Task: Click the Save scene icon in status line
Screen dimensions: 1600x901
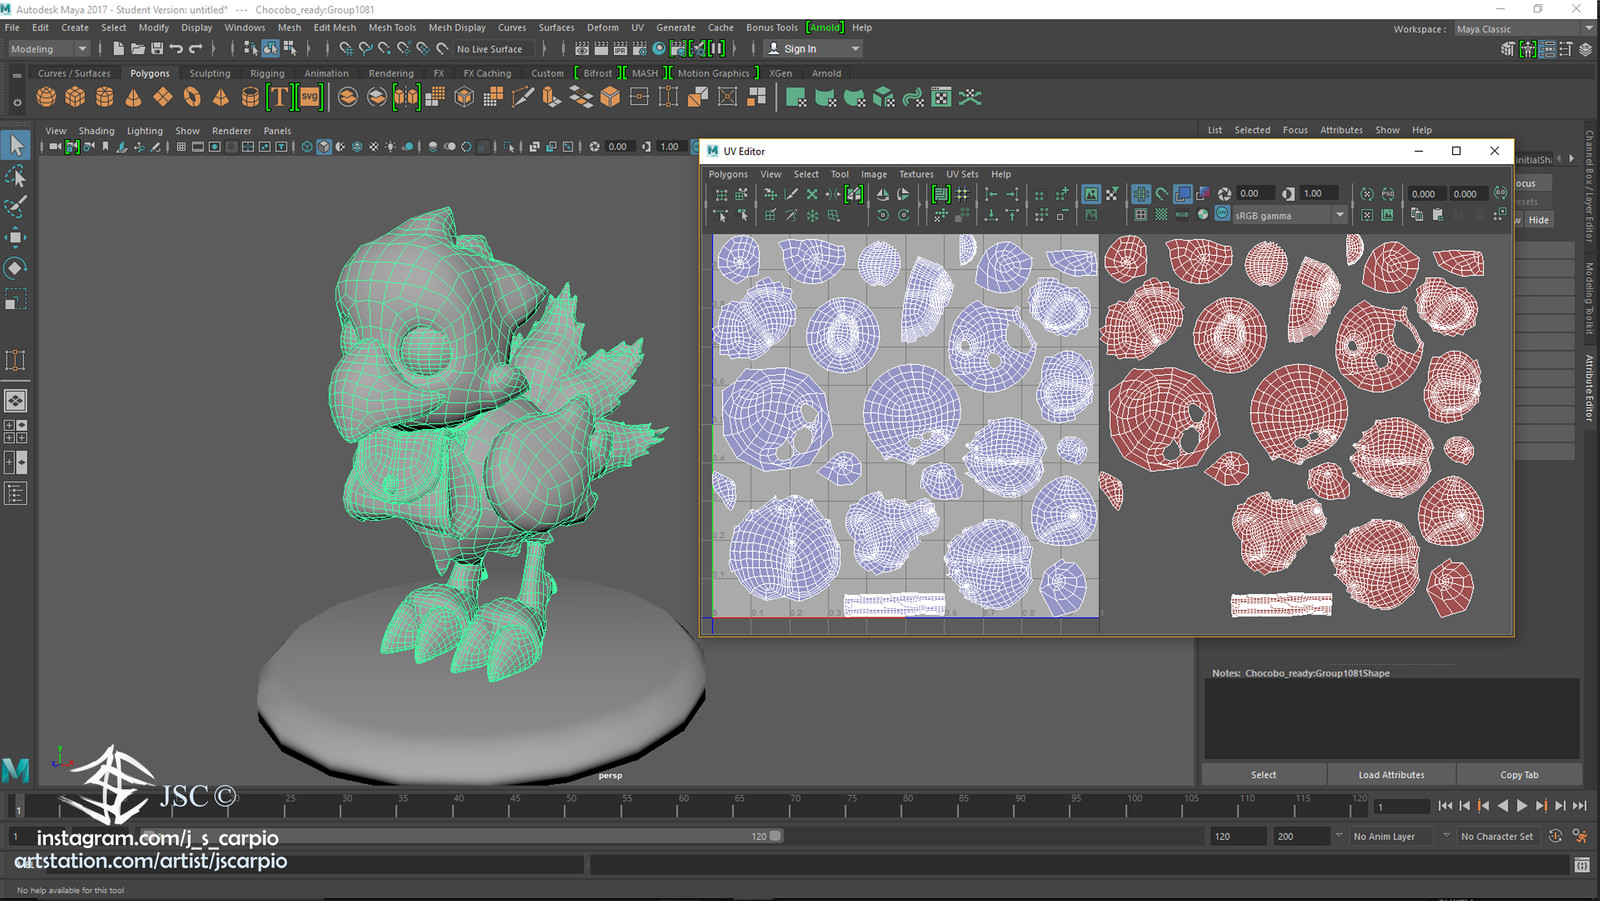Action: (157, 48)
